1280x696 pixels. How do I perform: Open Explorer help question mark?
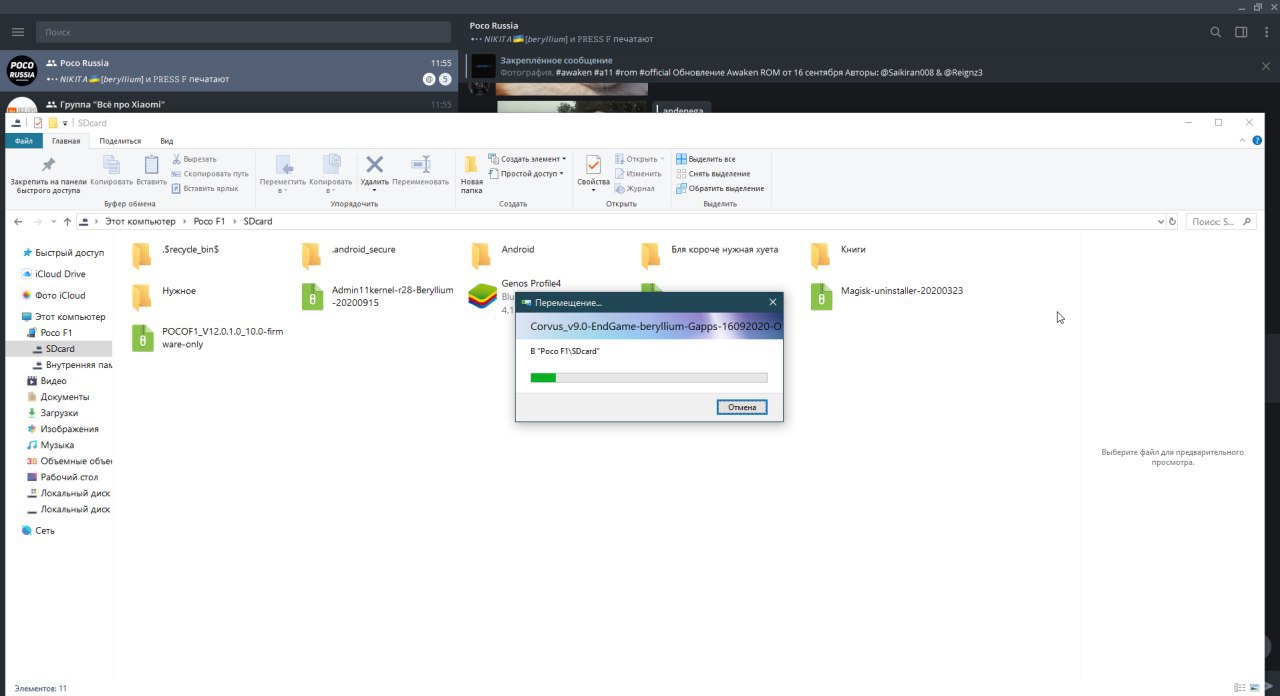(x=1258, y=141)
